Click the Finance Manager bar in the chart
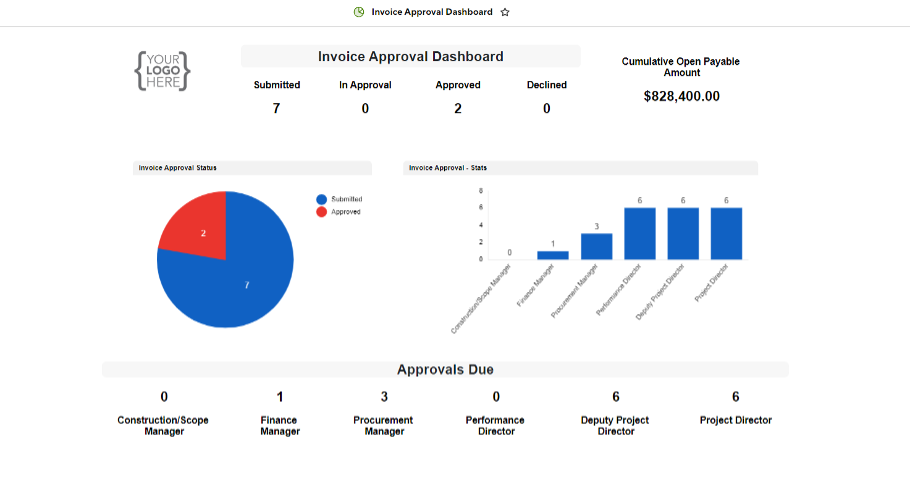 click(x=553, y=254)
